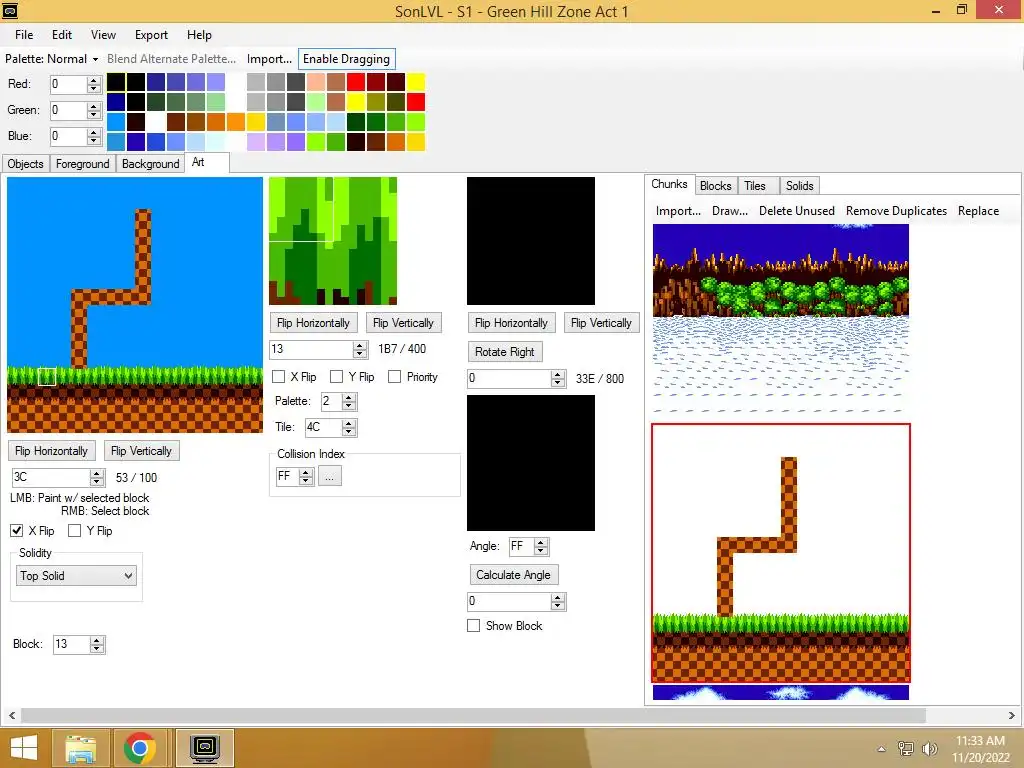Select the red-outlined grass chunk thumbnail
1024x768 pixels.
tap(780, 553)
